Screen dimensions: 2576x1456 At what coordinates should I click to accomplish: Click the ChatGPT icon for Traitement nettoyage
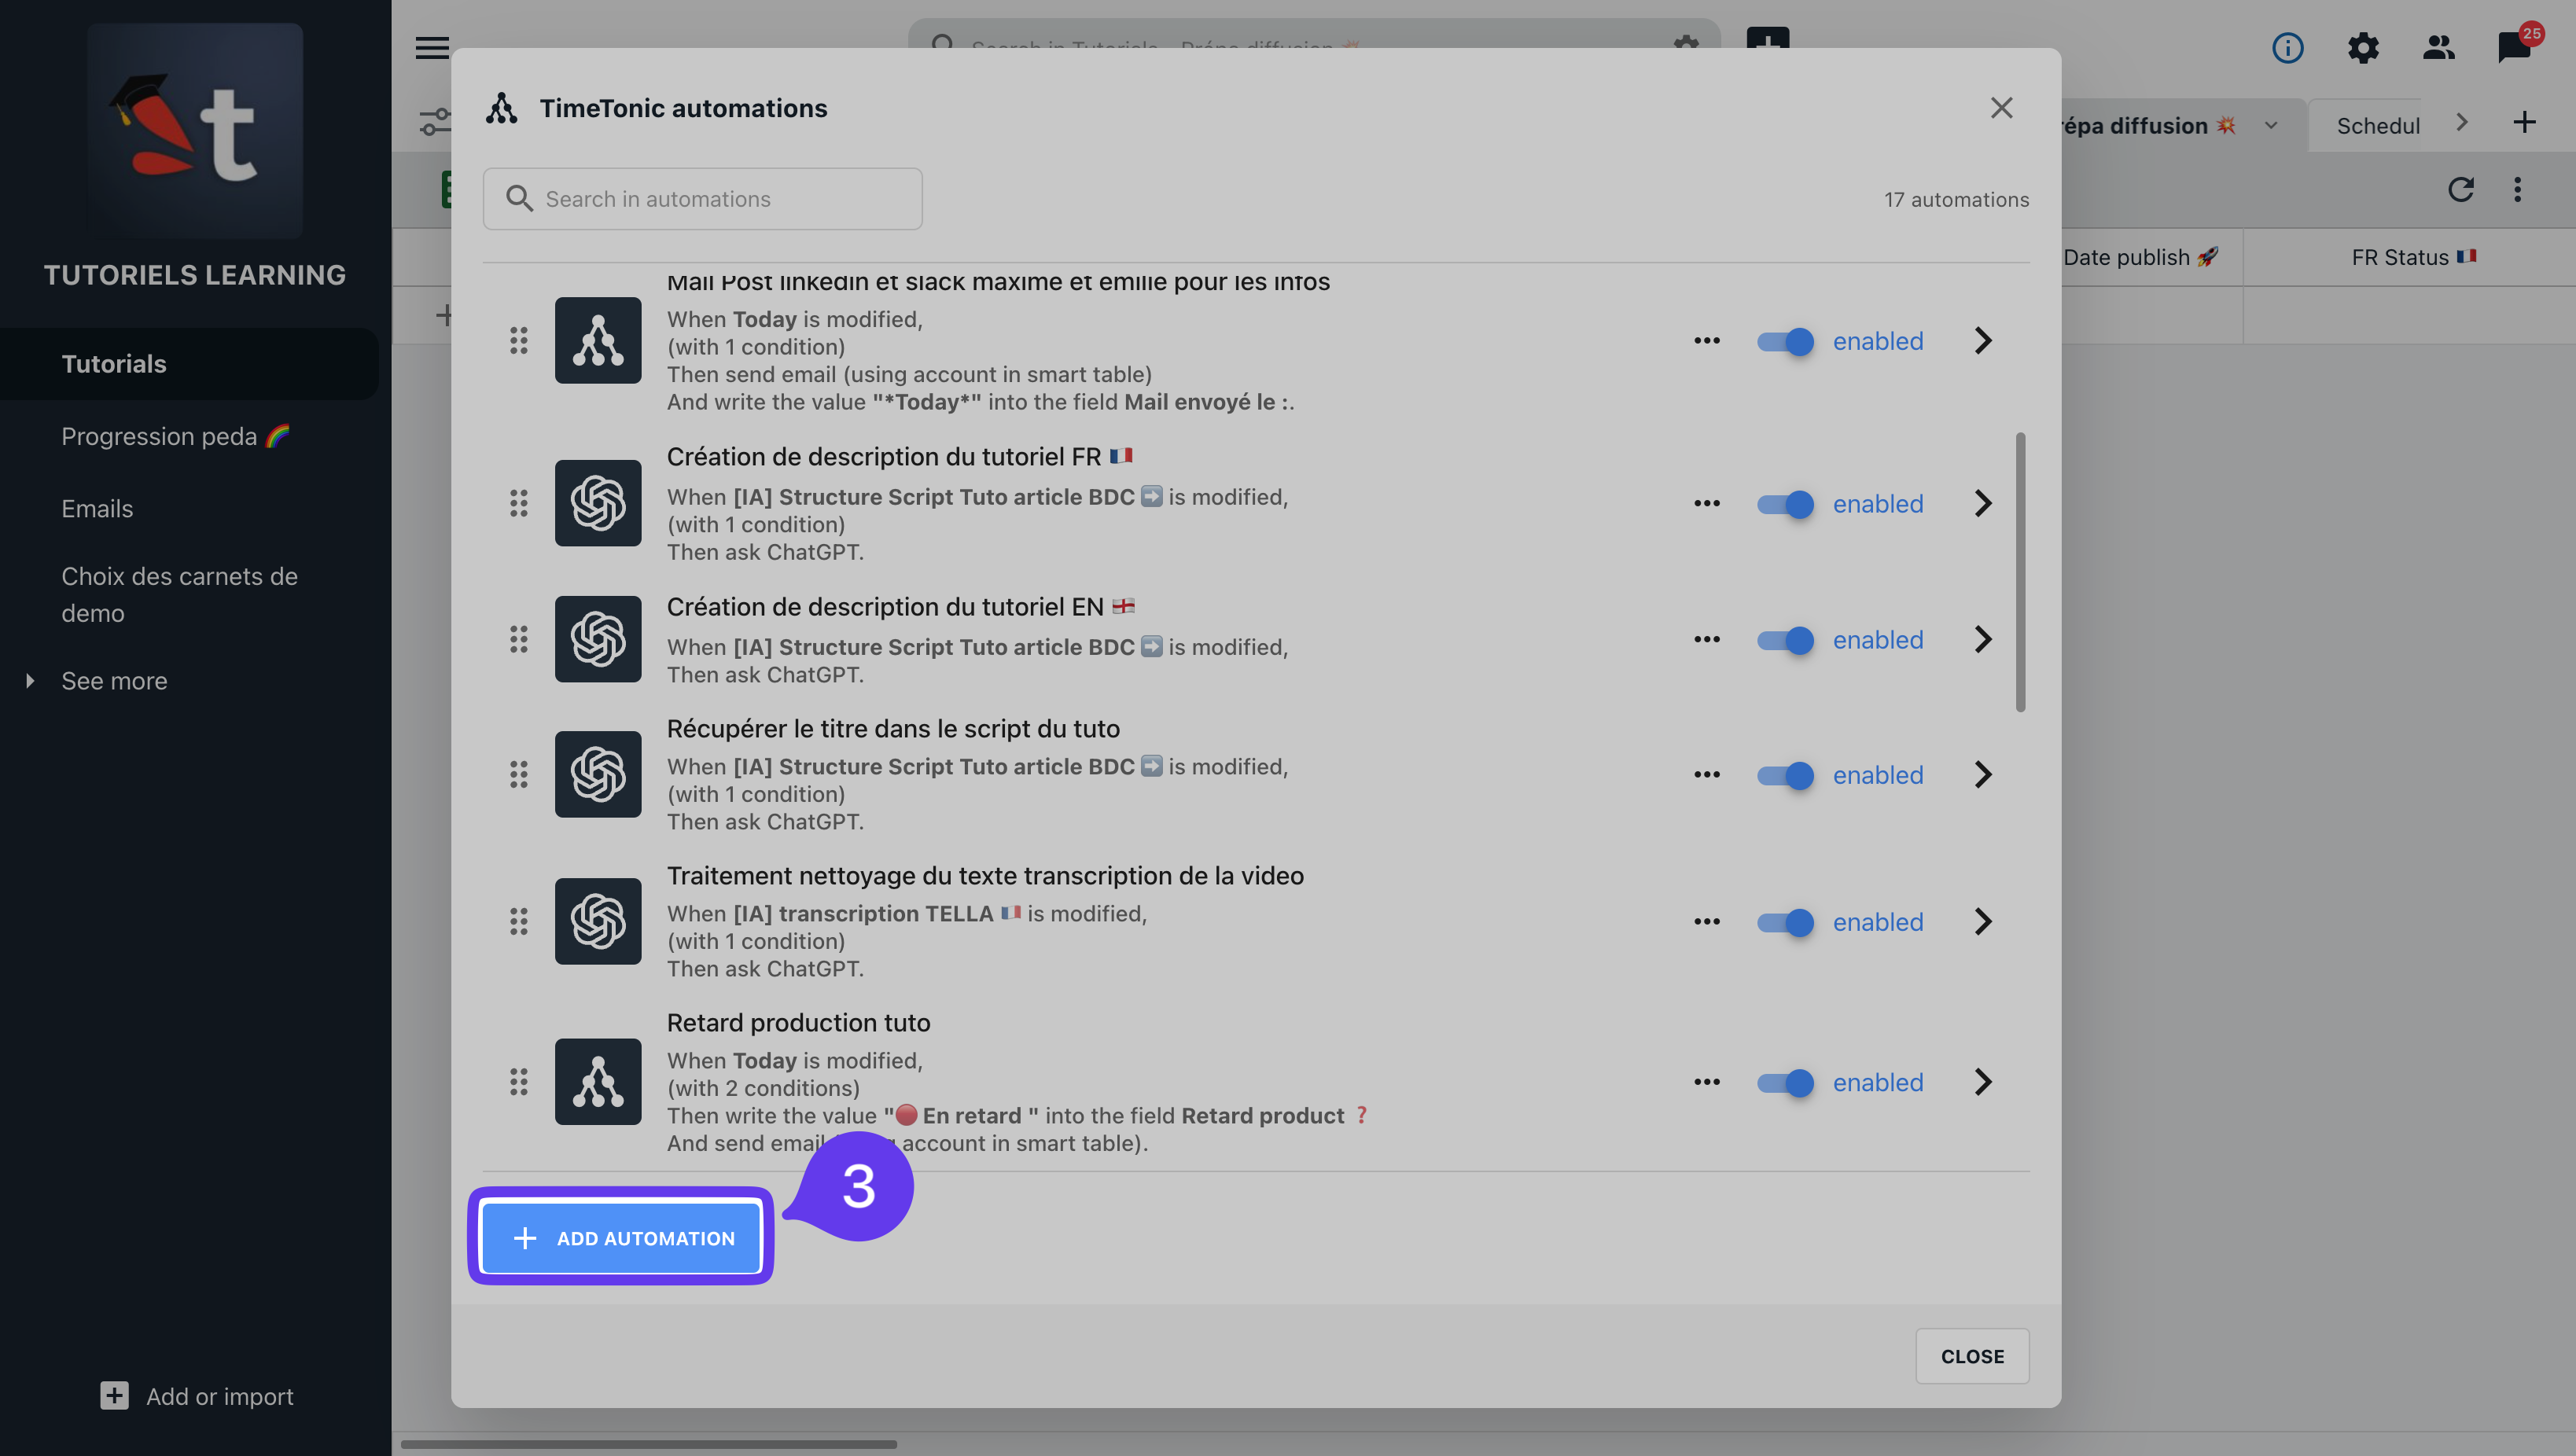(x=598, y=921)
